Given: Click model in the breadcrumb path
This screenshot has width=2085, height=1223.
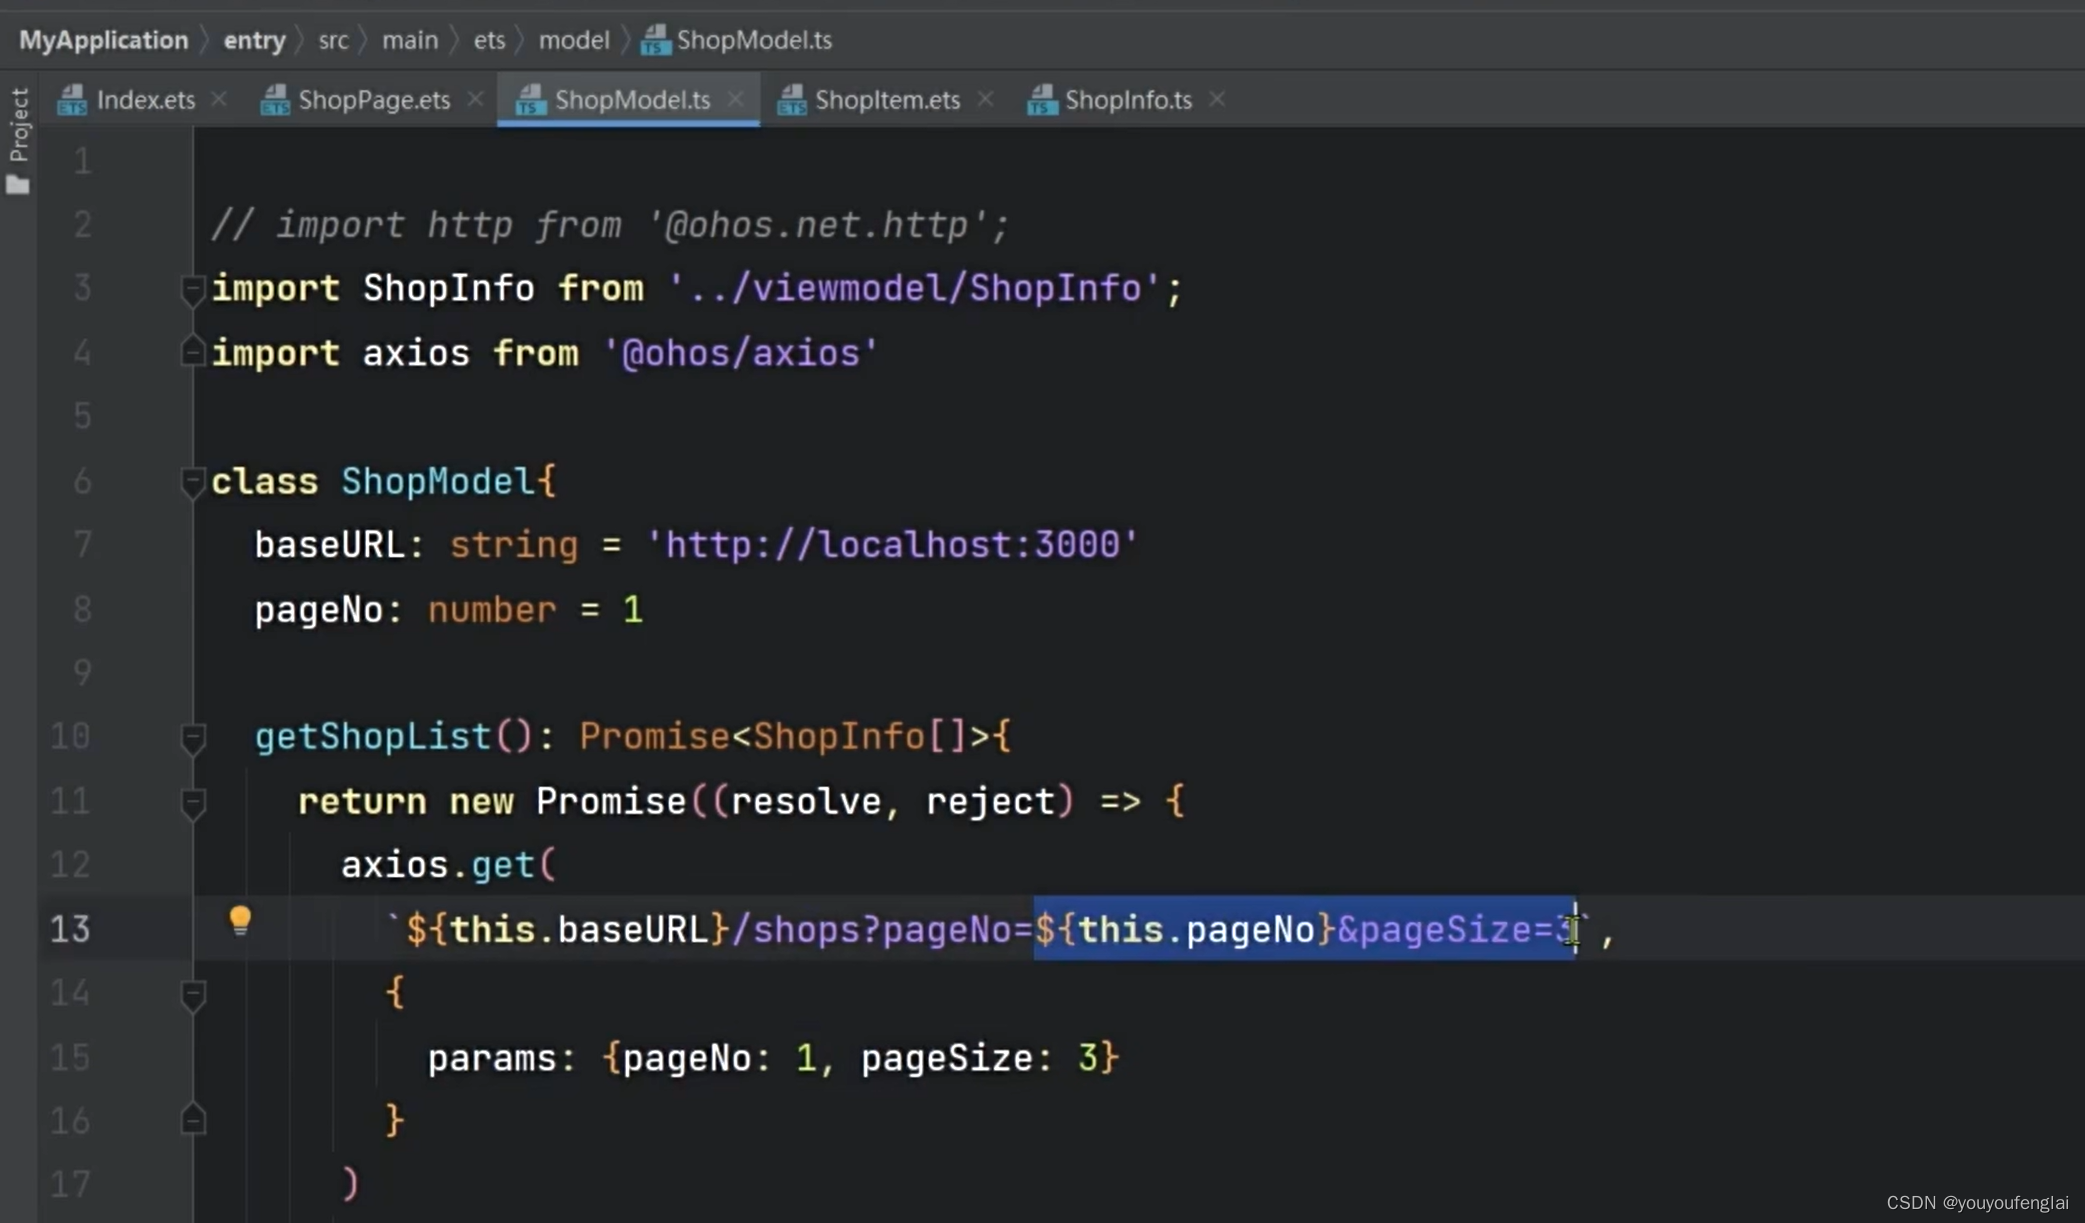Looking at the screenshot, I should (x=574, y=40).
